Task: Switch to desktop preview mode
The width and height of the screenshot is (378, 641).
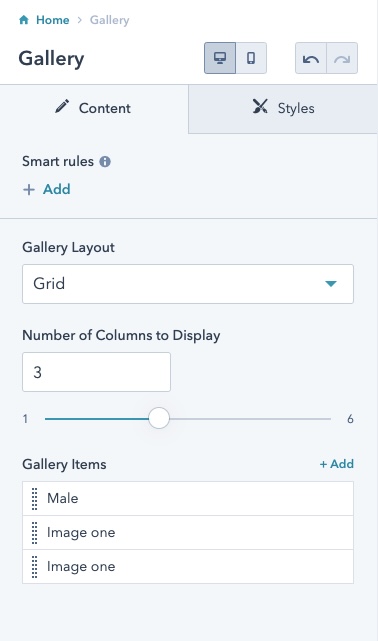Action: 220,58
